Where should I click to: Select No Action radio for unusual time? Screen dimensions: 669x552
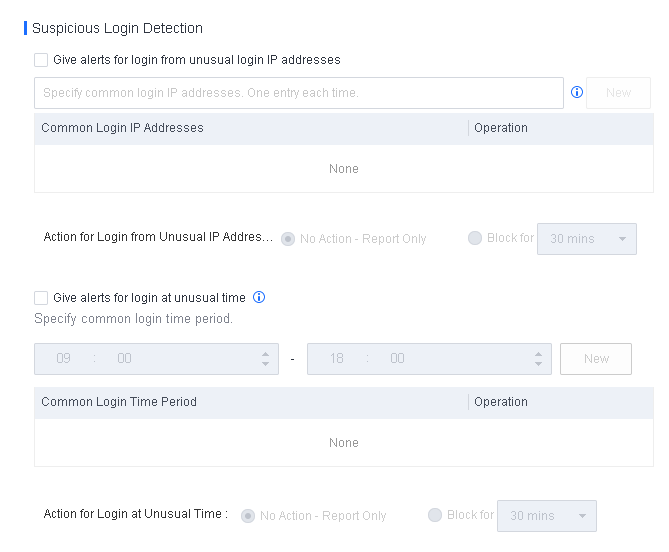point(248,516)
